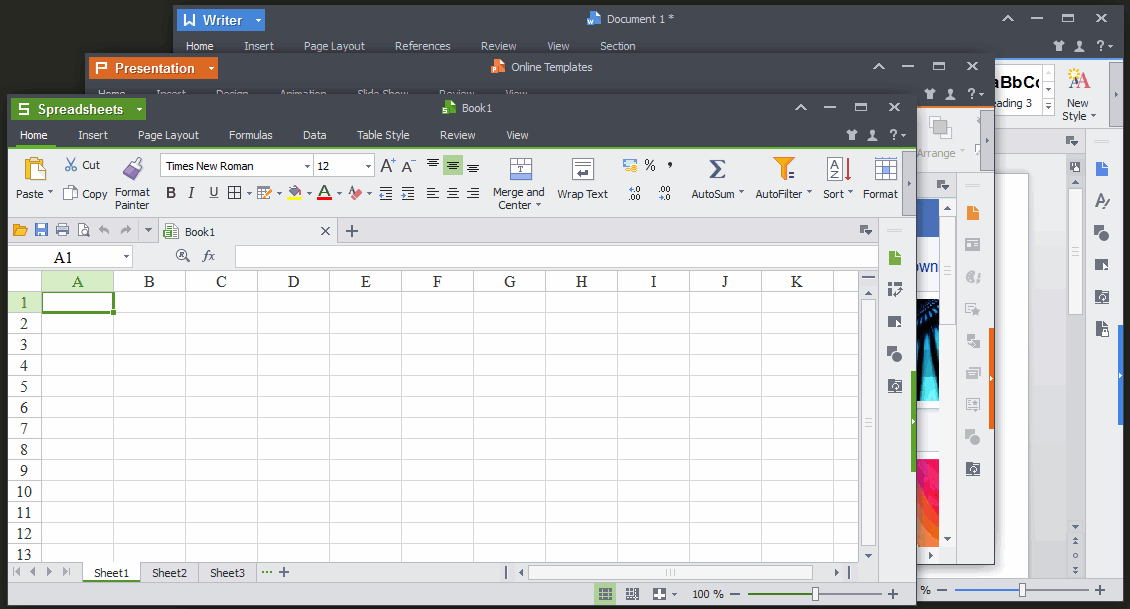
Task: Click the Paste icon in Spreadsheets
Action: (x=35, y=169)
